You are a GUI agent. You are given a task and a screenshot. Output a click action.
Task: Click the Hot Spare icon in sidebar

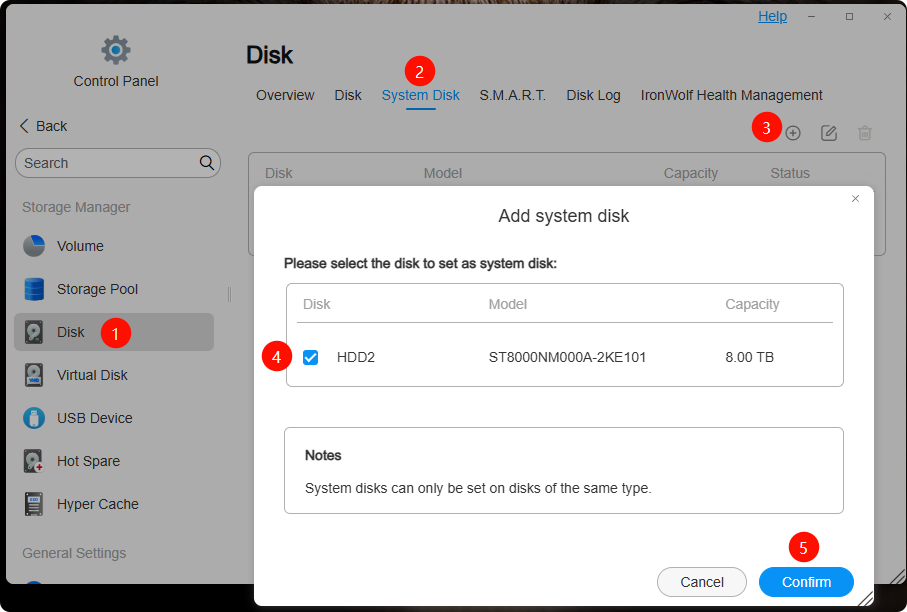tap(34, 461)
